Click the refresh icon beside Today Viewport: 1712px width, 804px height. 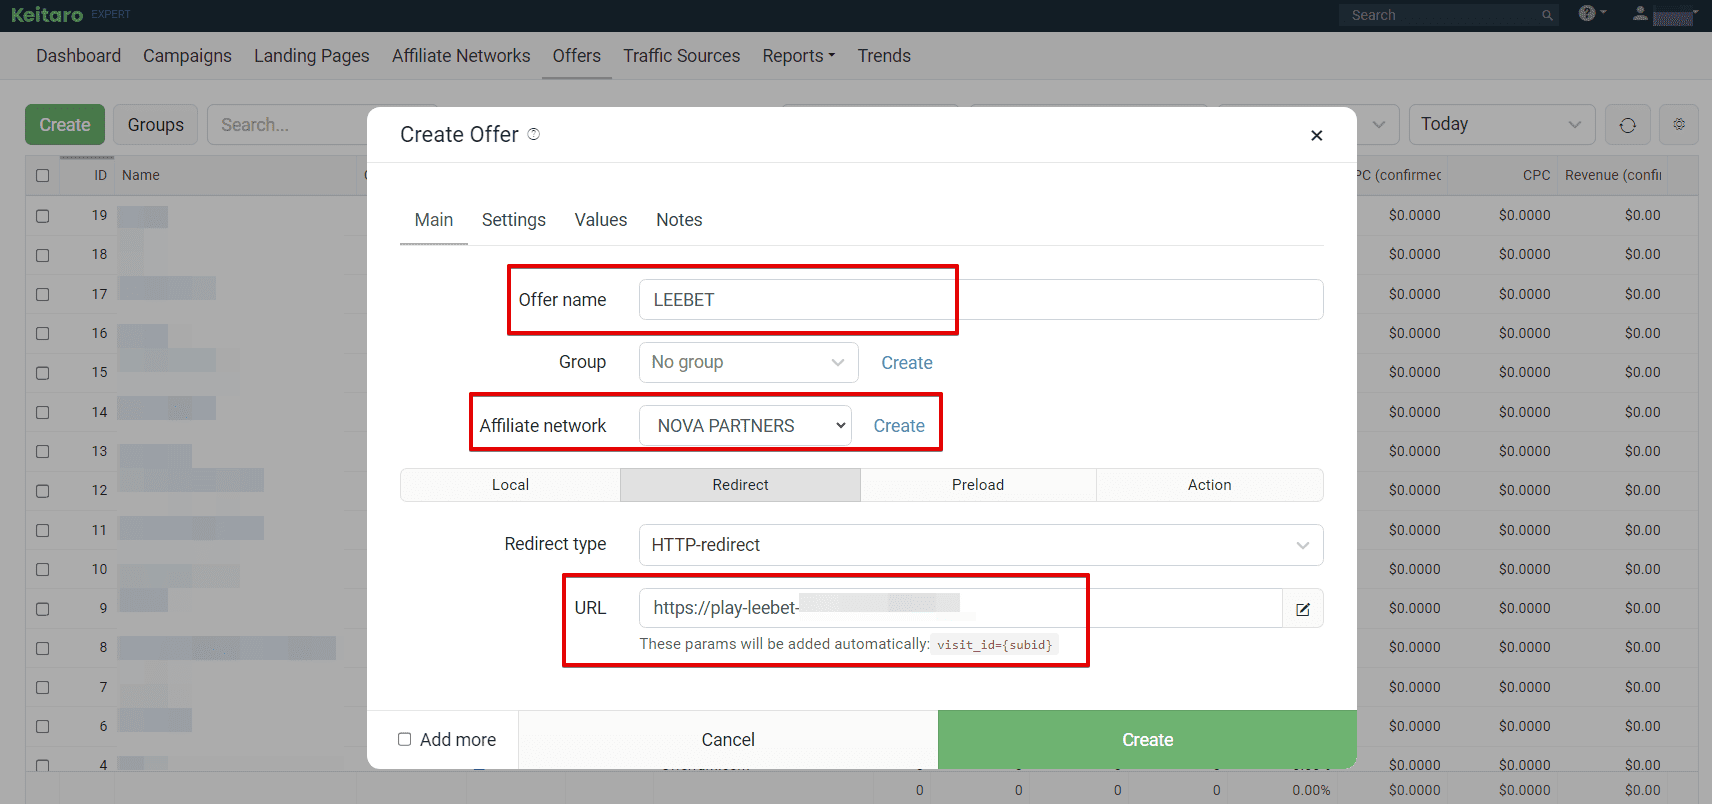click(1628, 125)
